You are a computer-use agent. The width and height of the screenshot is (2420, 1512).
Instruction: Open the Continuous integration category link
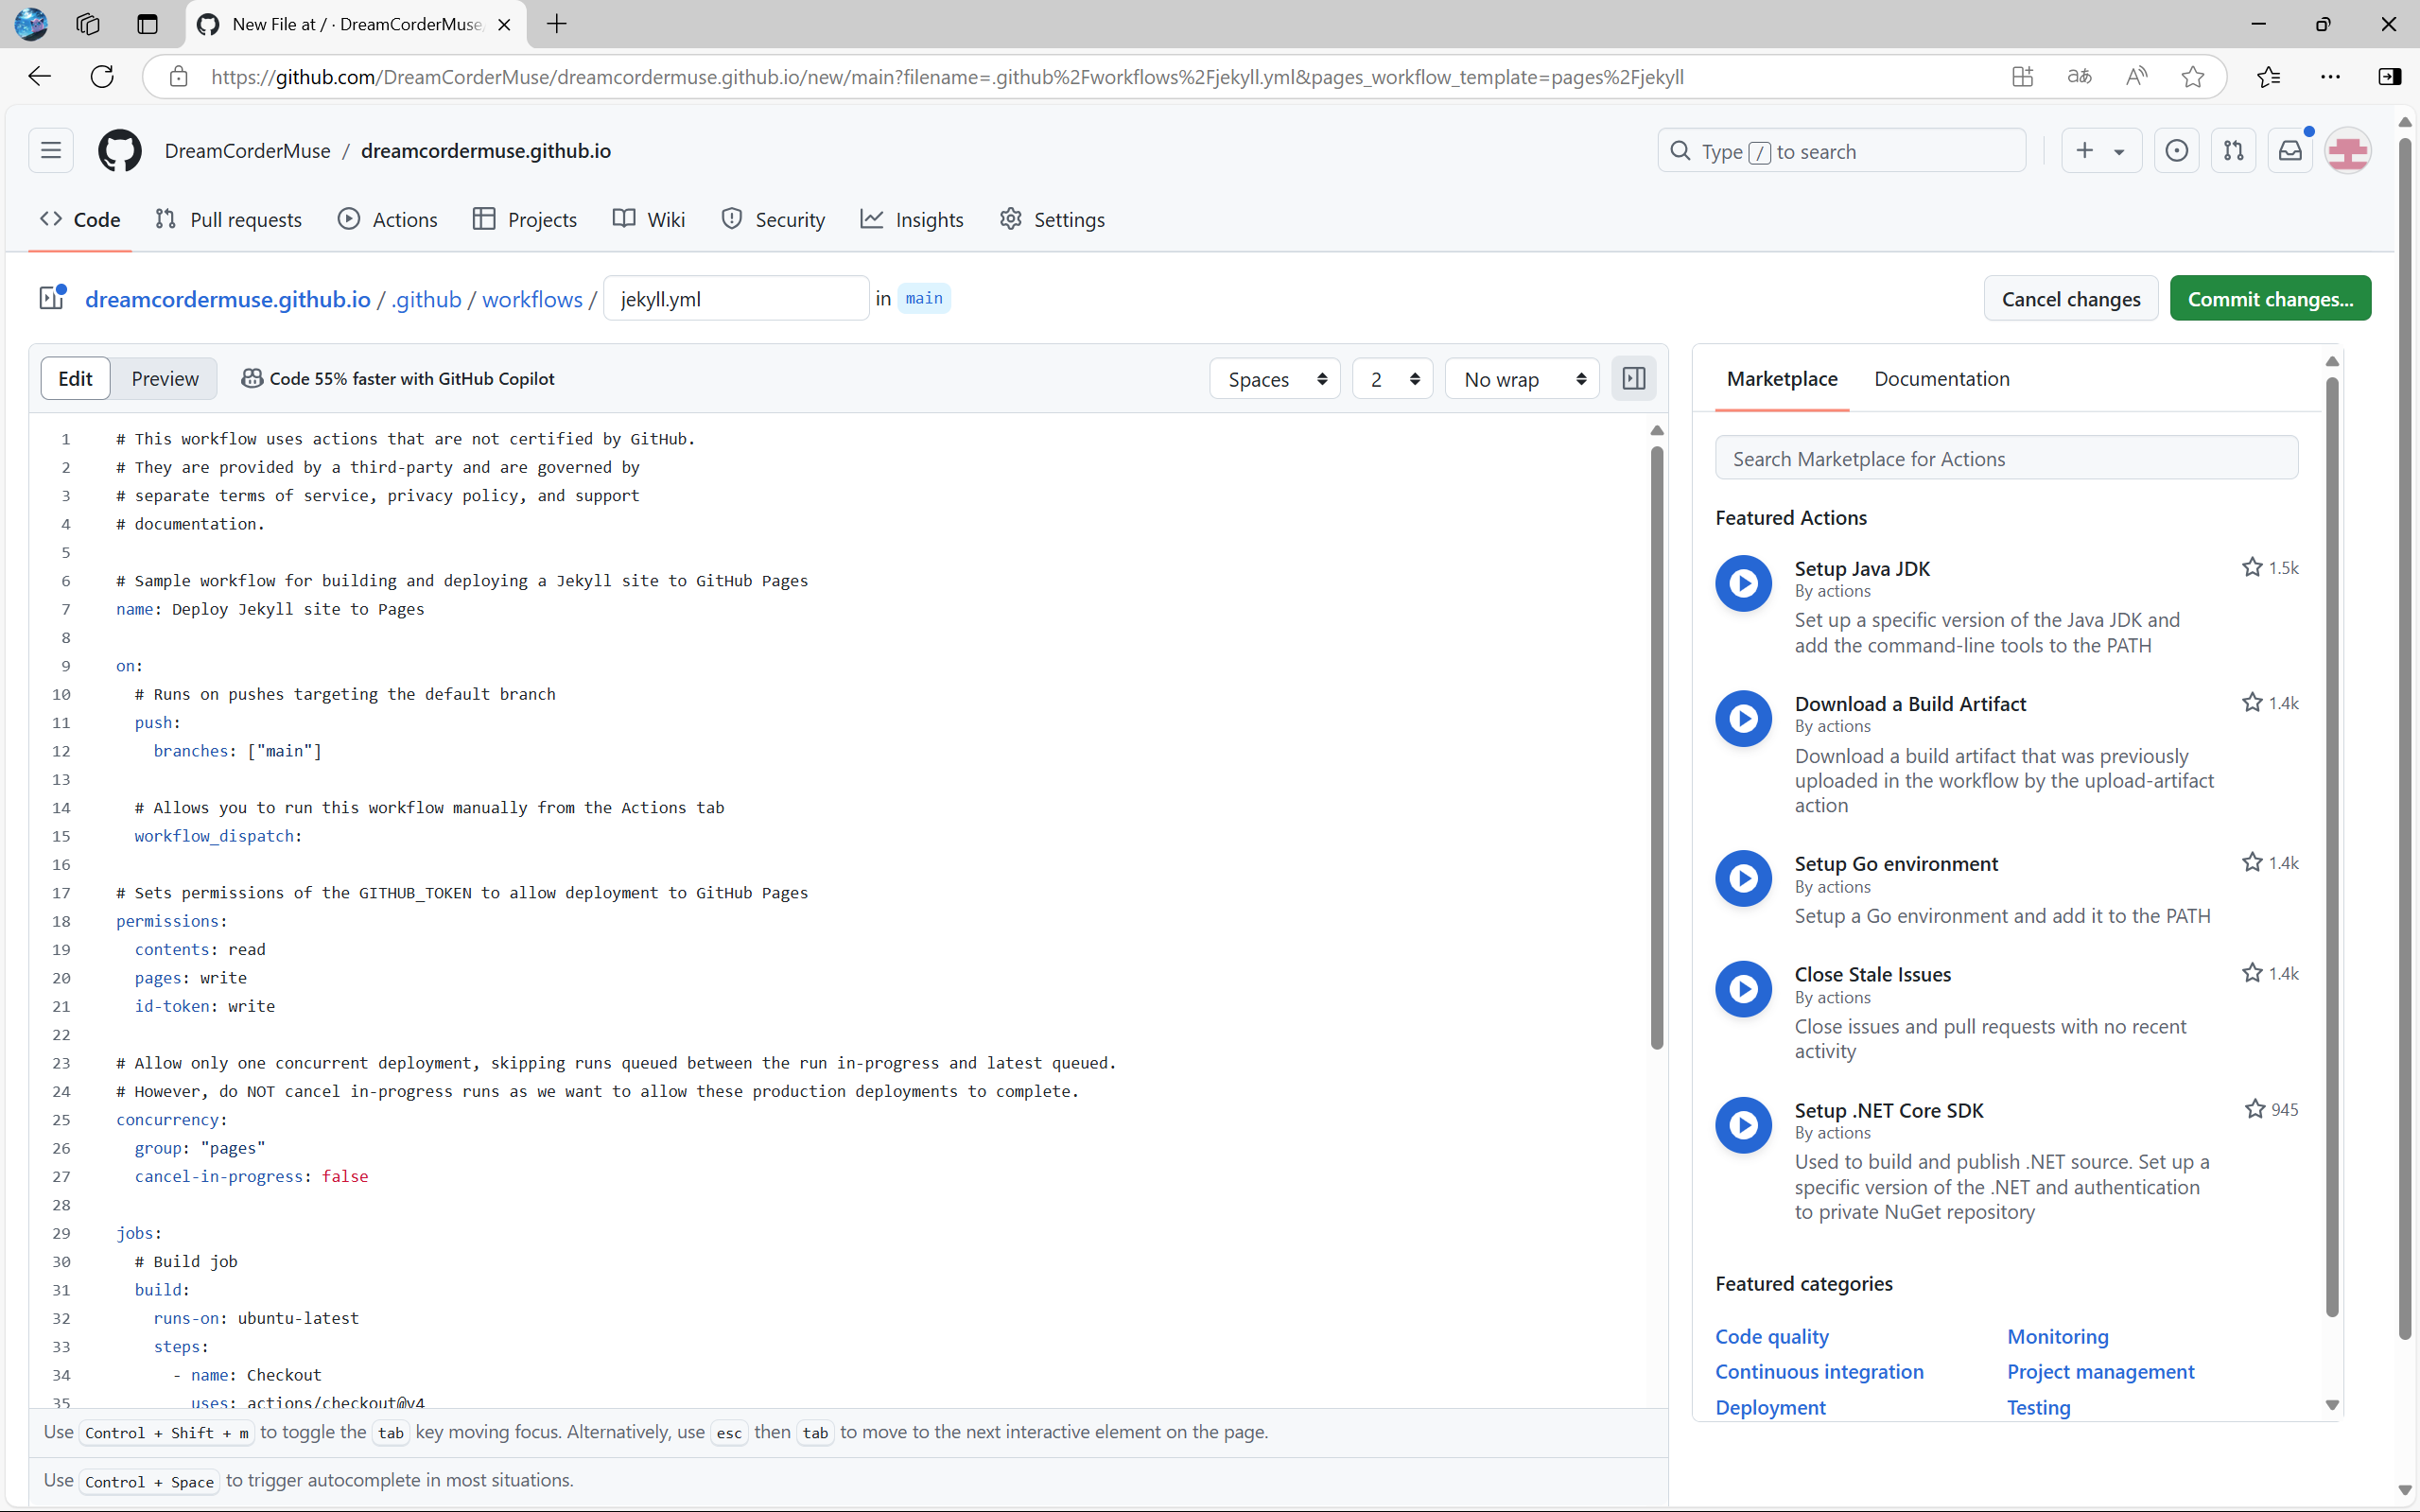(1819, 1372)
